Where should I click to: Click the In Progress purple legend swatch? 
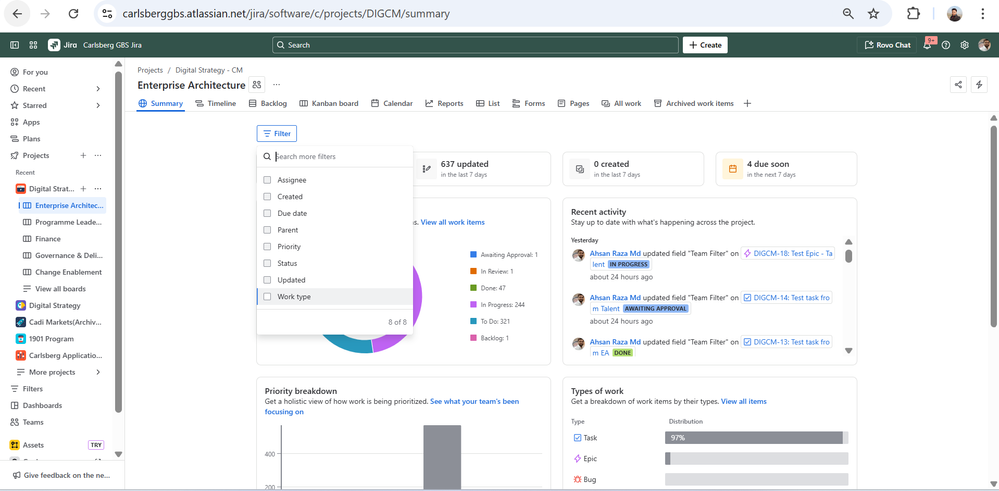coord(473,304)
